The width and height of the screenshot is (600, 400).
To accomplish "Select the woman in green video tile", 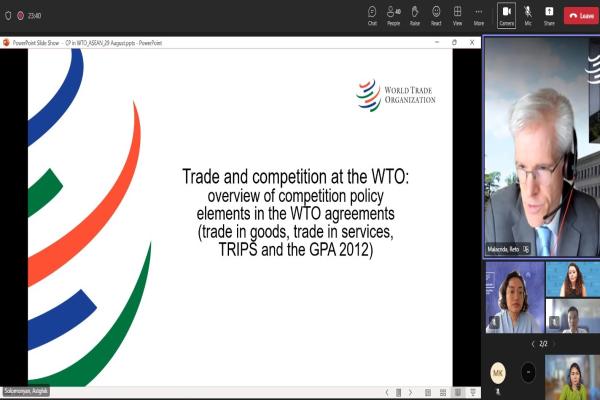I will pyautogui.click(x=572, y=377).
